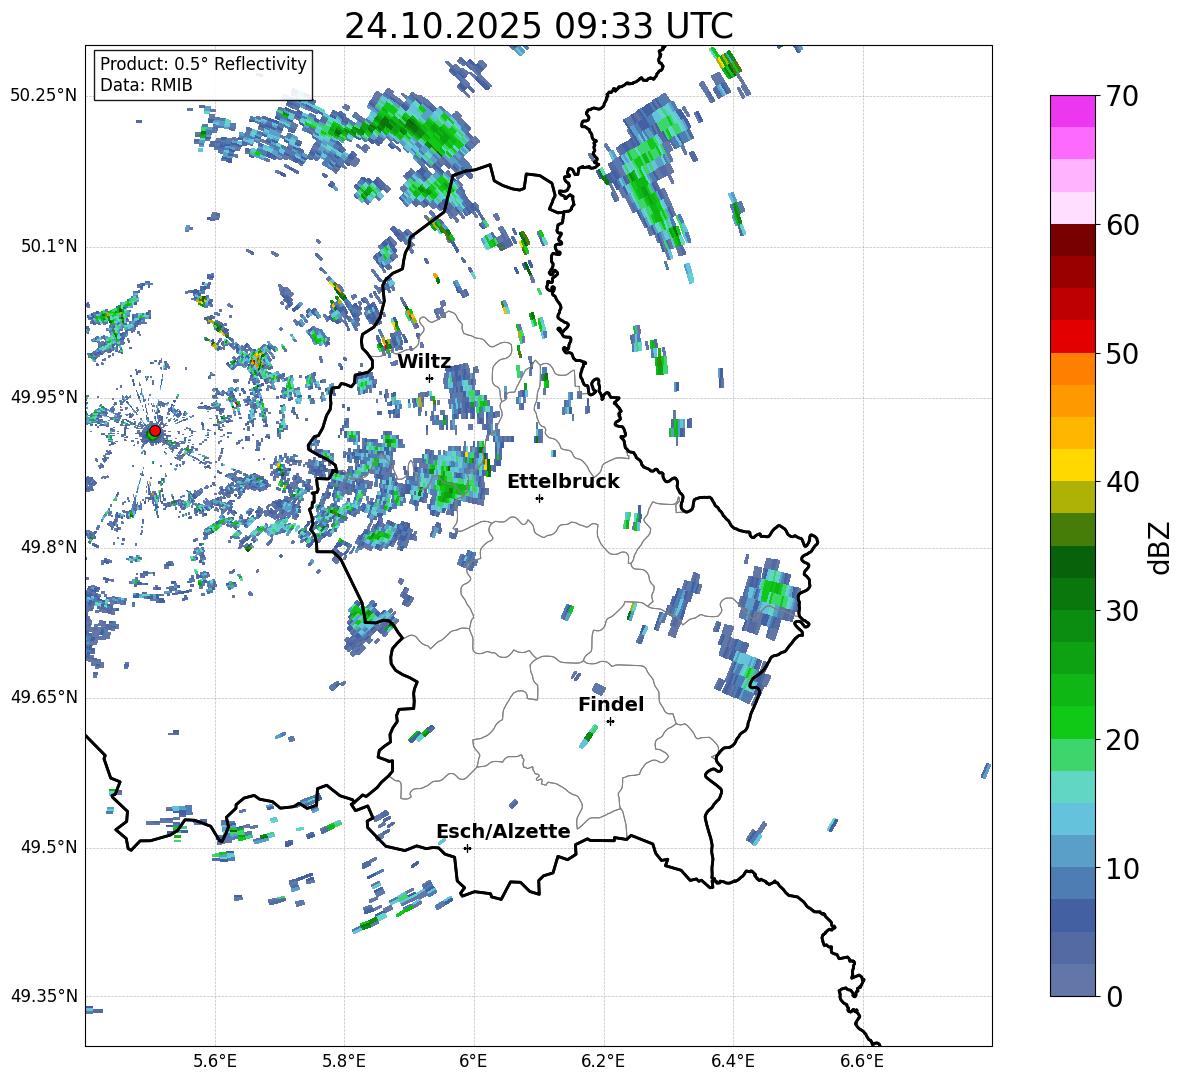Viewport: 1184px width, 1081px height.
Task: Click the 6.2°E longitude tick label
Action: [603, 1060]
